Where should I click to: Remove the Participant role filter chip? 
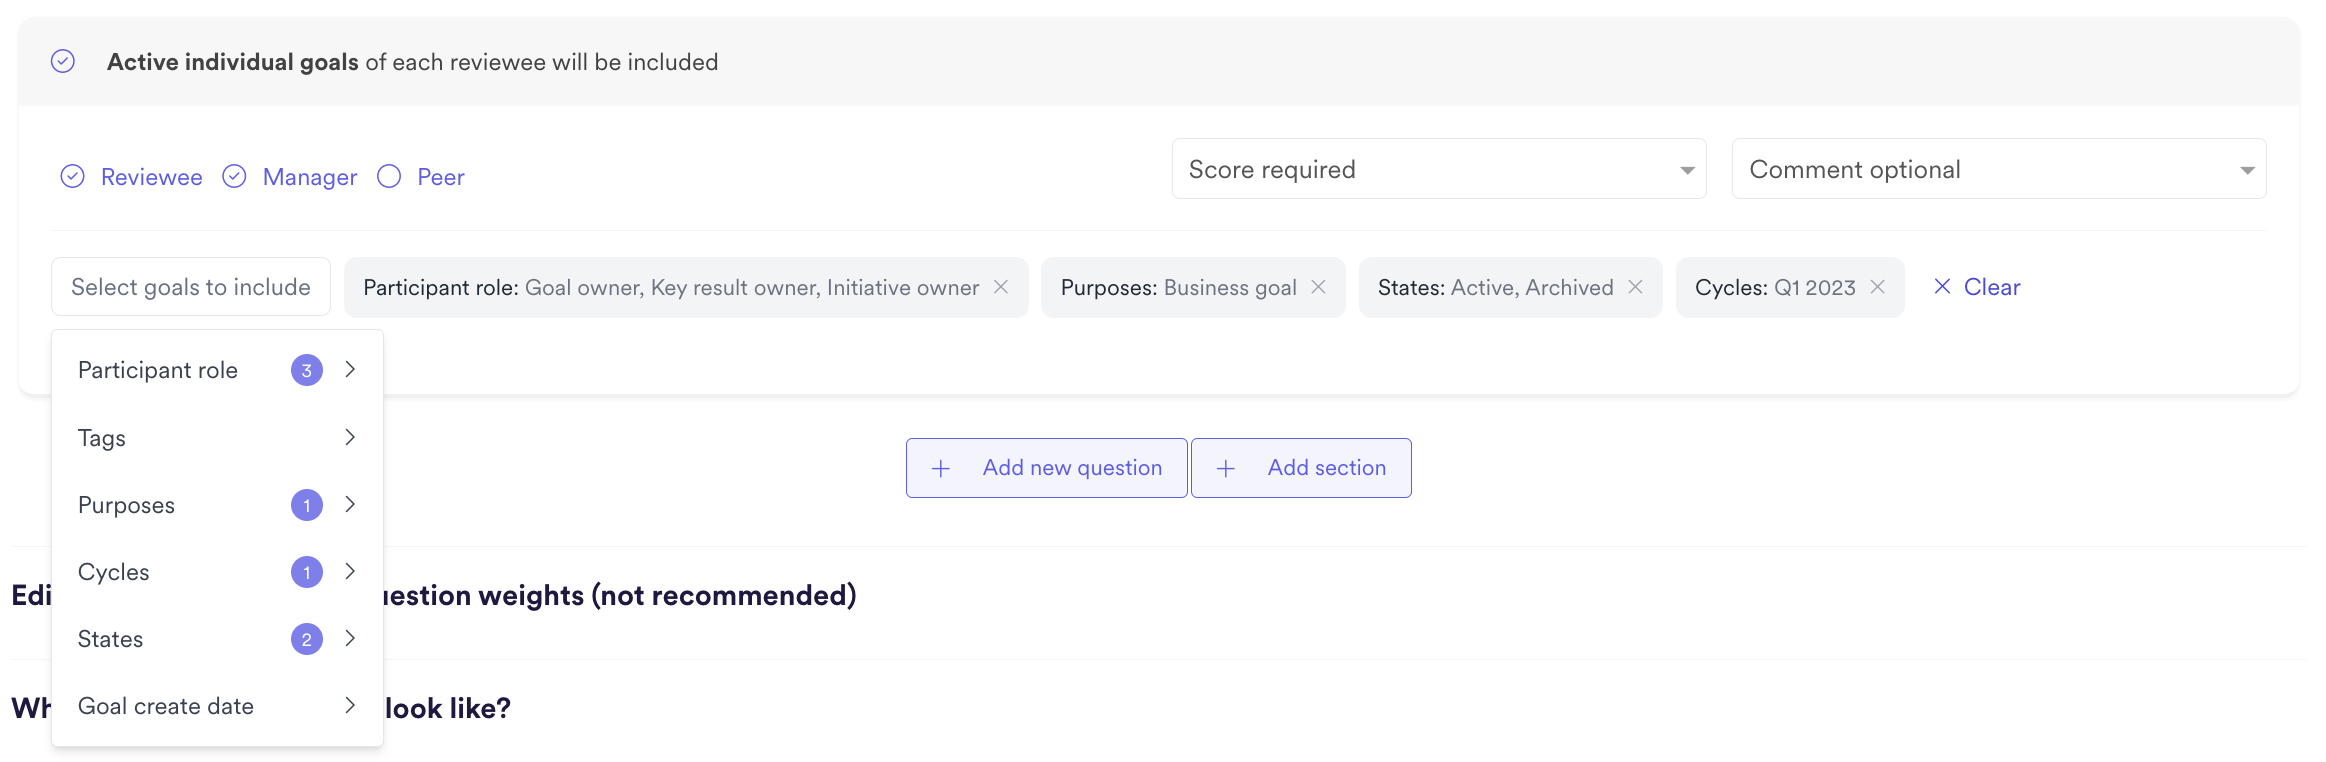[x=1001, y=287]
